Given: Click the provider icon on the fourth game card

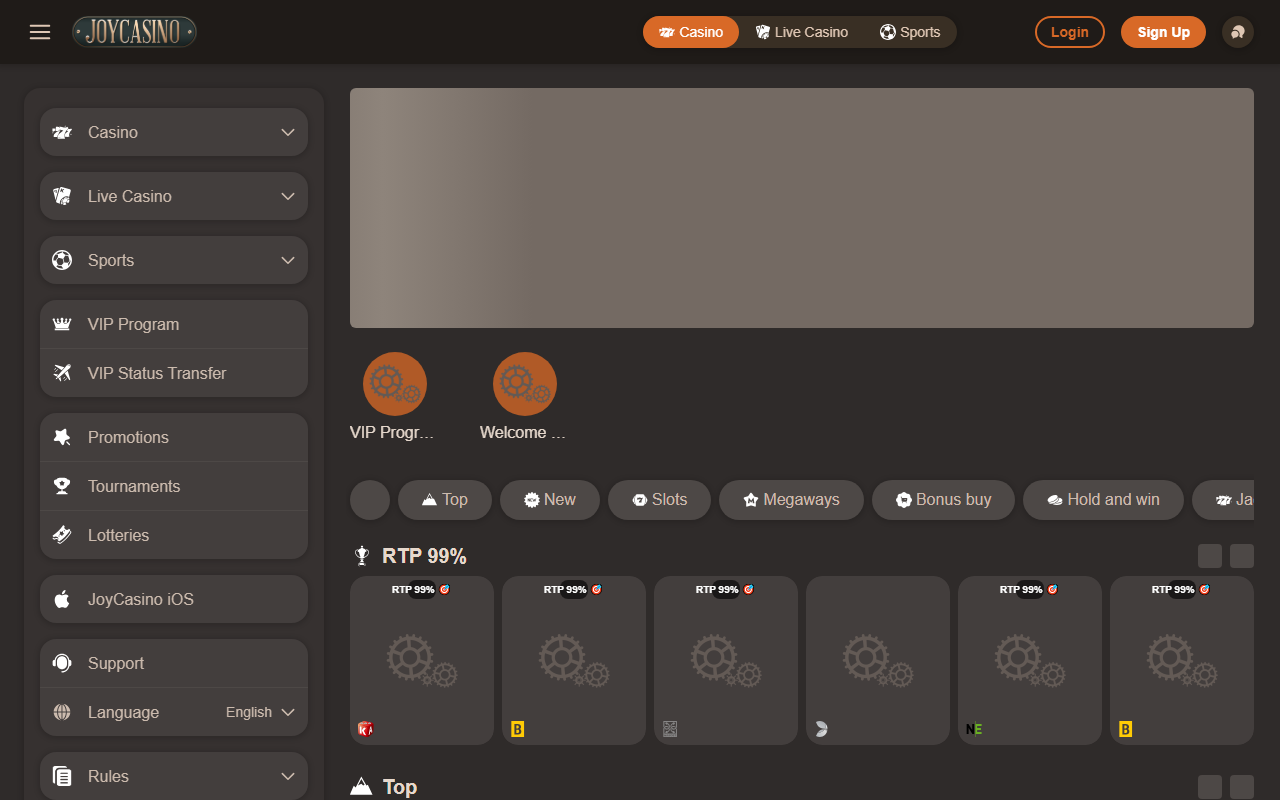Looking at the screenshot, I should 821,729.
